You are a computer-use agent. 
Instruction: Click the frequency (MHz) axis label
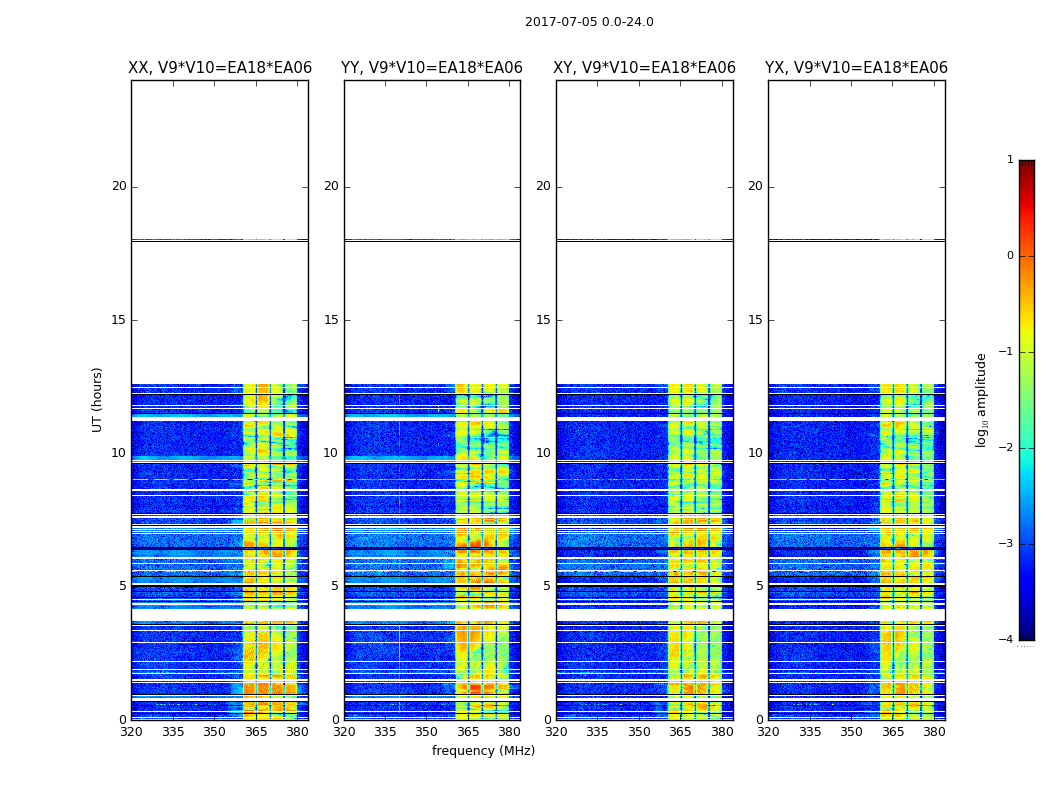coord(483,750)
